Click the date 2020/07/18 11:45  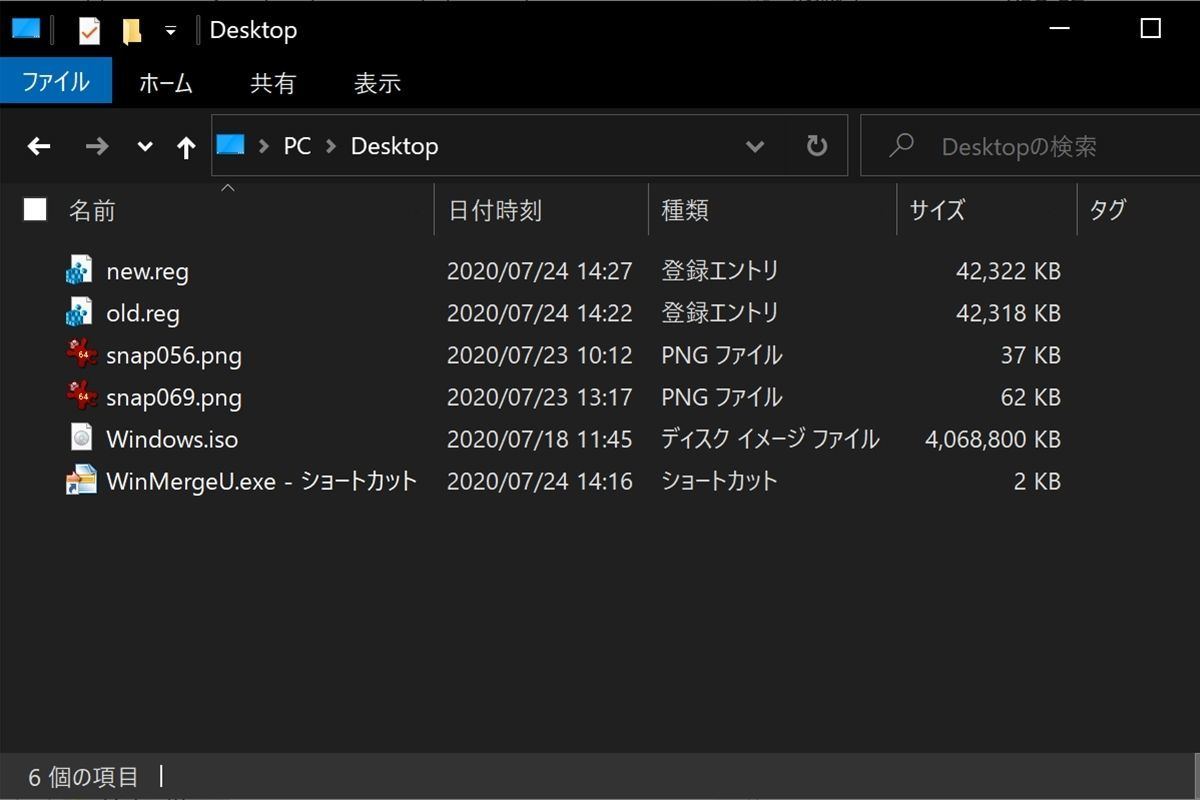tap(540, 439)
